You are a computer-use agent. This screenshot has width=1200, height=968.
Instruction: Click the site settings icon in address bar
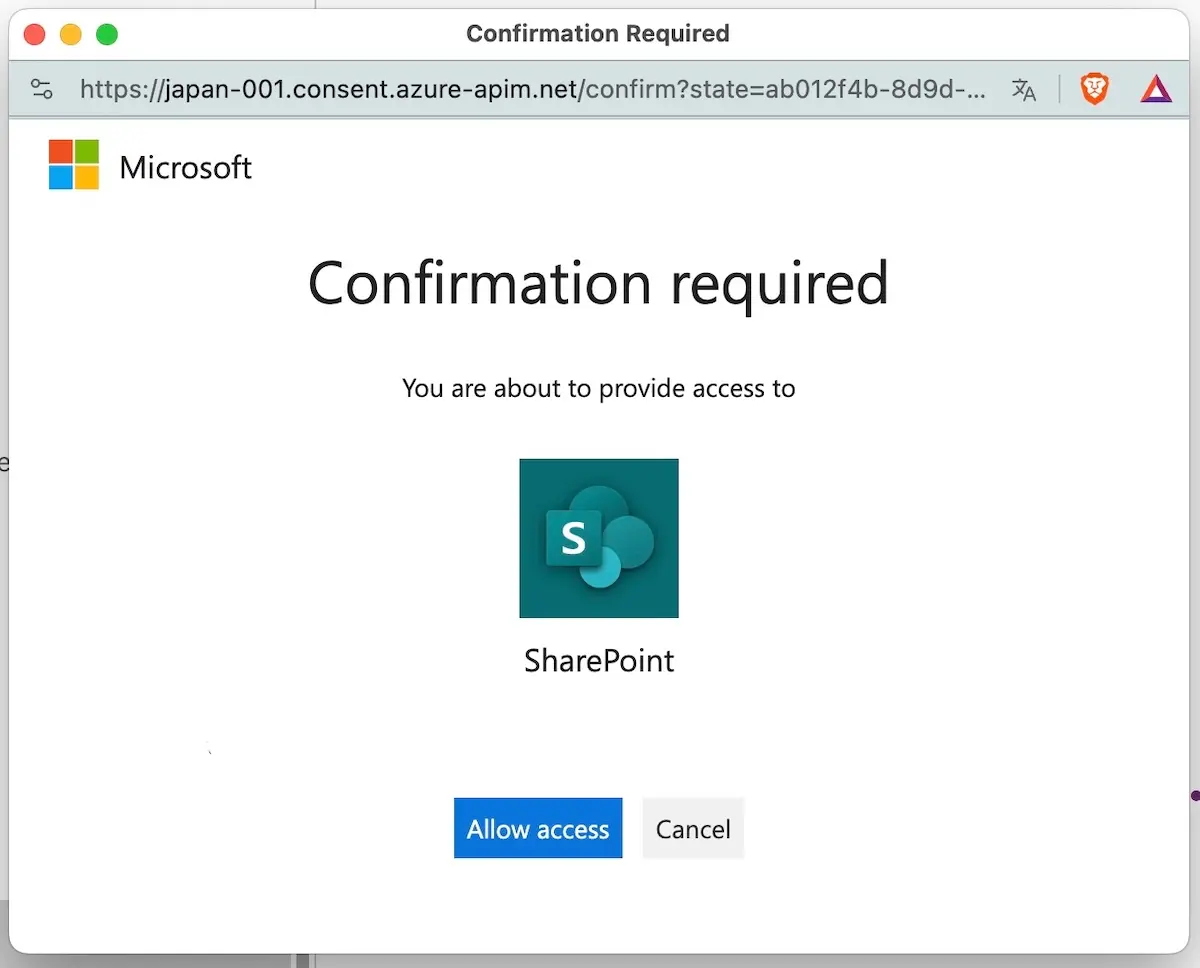[x=42, y=90]
